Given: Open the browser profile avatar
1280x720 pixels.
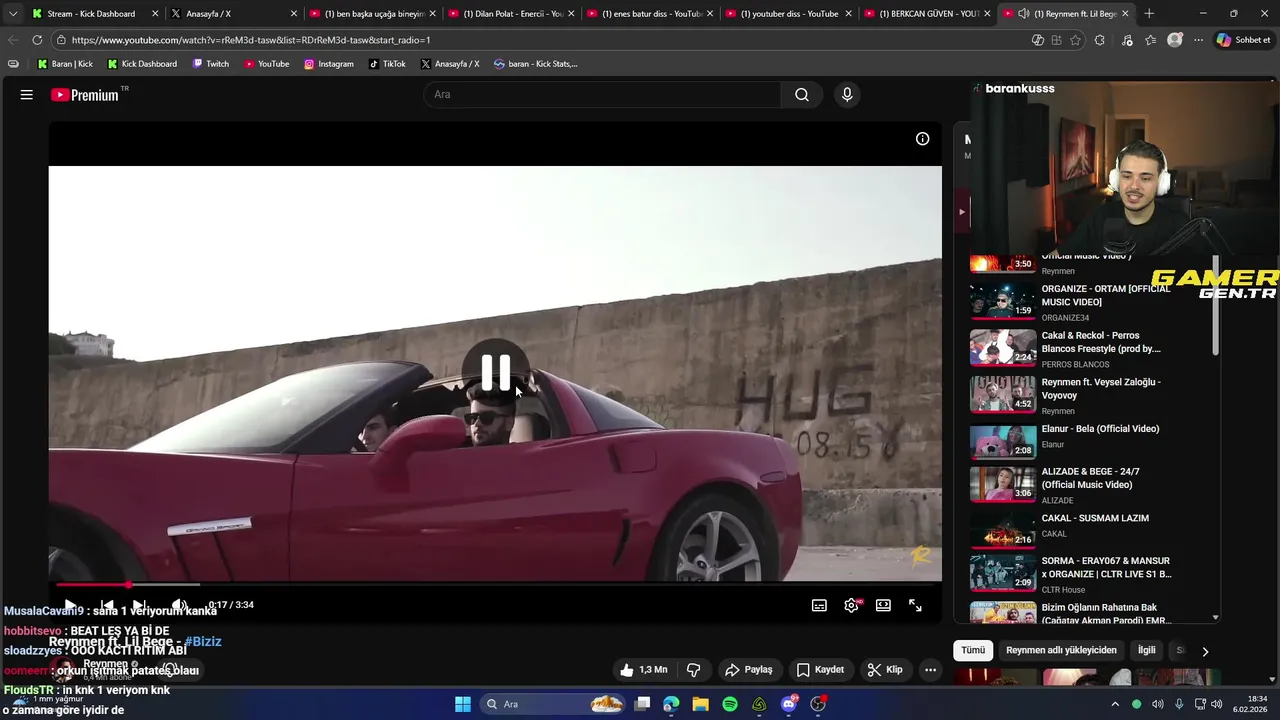Looking at the screenshot, I should click(x=1175, y=40).
